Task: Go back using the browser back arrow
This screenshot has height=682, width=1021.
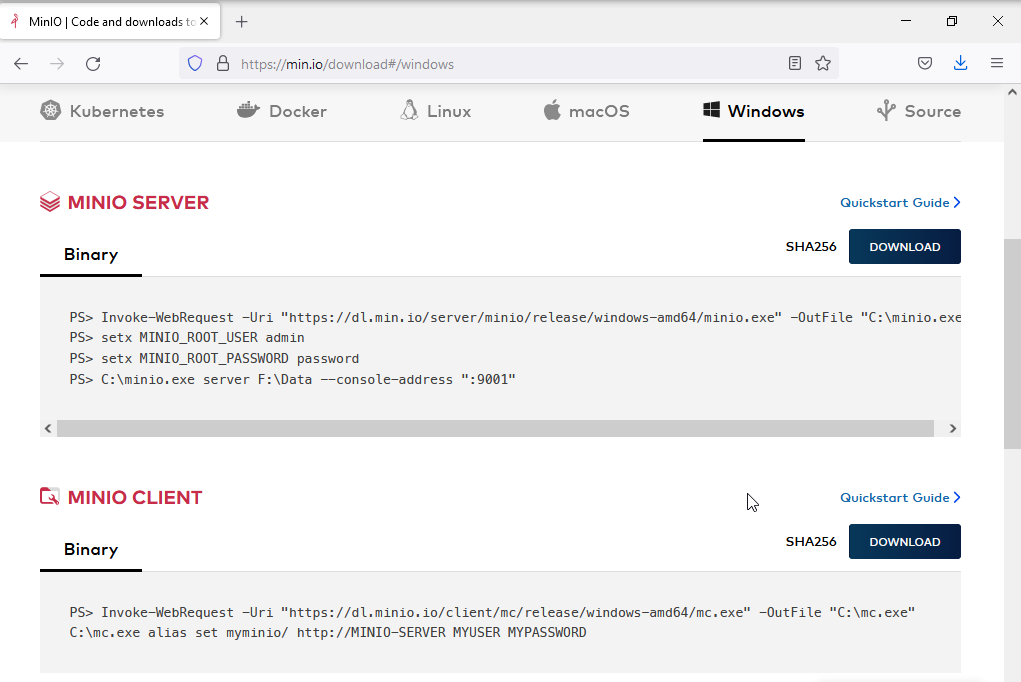Action: tap(21, 64)
